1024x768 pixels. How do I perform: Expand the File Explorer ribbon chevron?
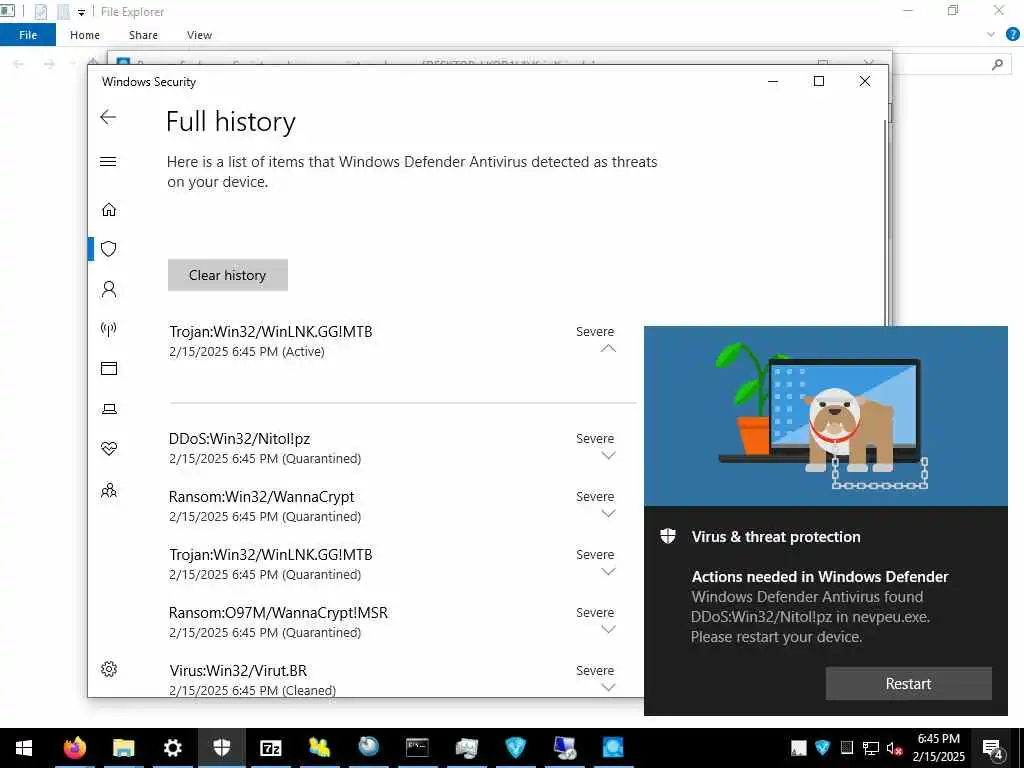pos(991,35)
